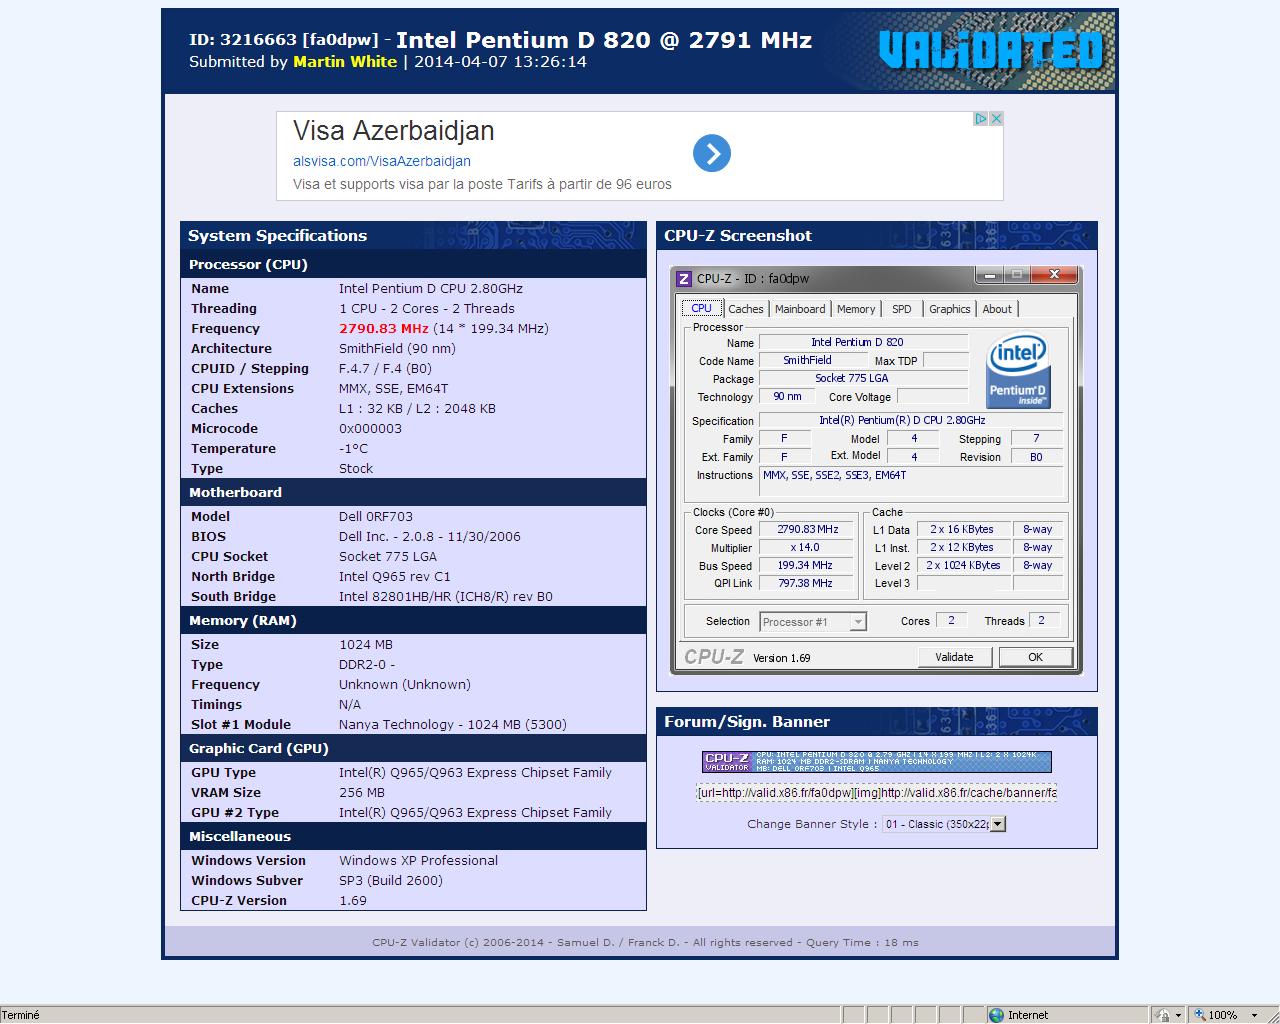Click the -1°C temperature value

click(354, 449)
